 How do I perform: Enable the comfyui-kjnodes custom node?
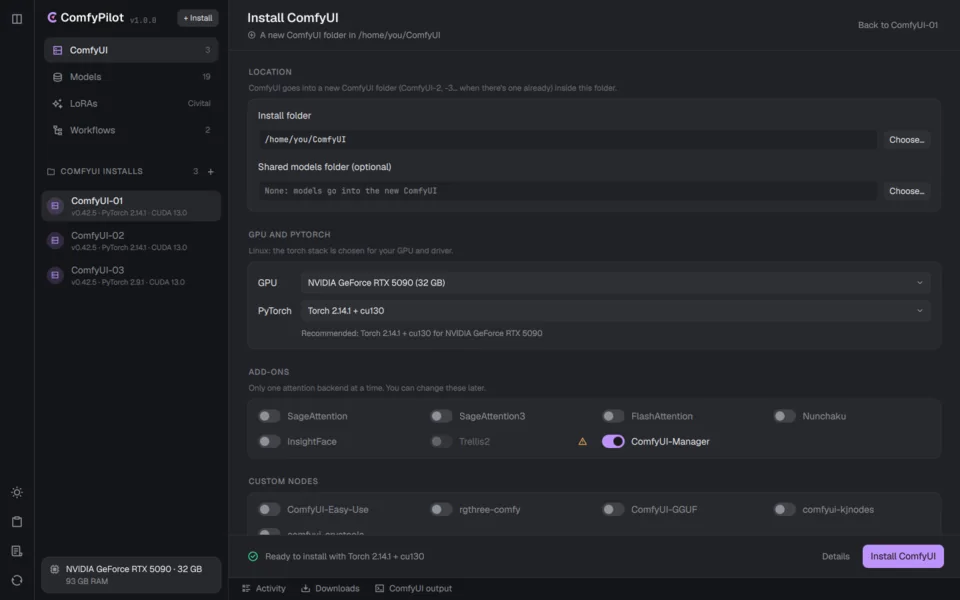[x=784, y=509]
